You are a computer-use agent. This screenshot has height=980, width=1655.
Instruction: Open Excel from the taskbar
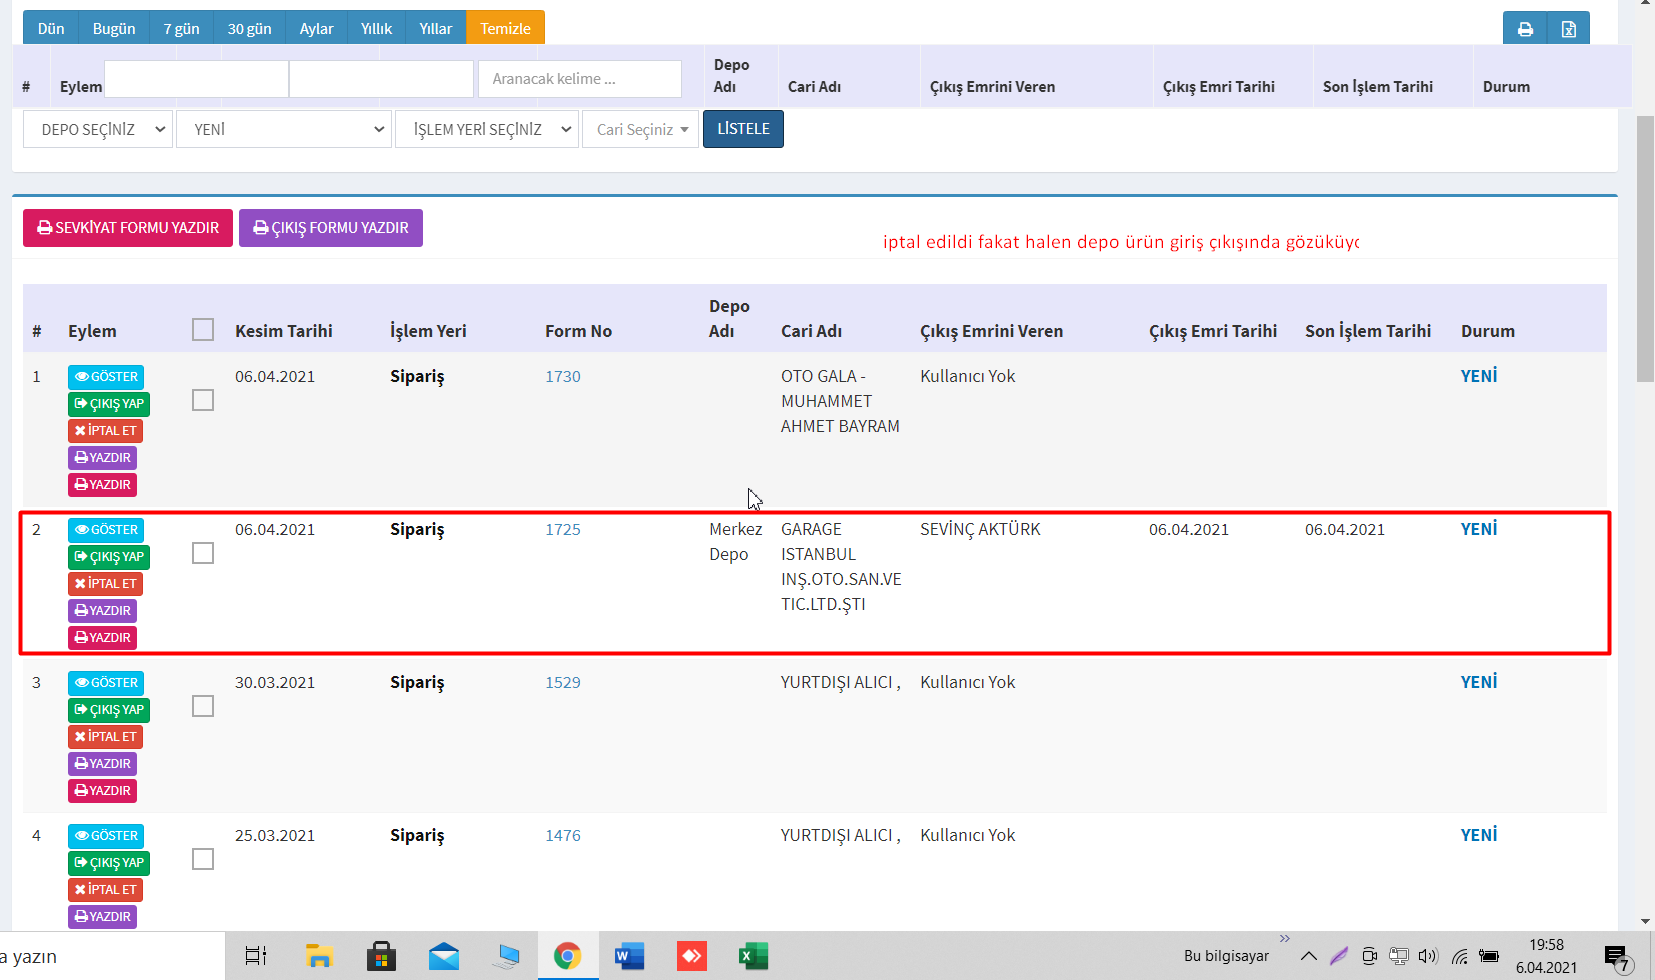[752, 956]
